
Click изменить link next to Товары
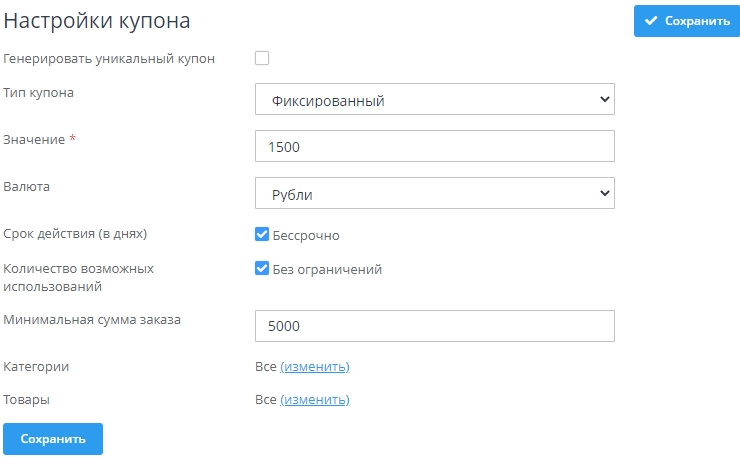[315, 400]
